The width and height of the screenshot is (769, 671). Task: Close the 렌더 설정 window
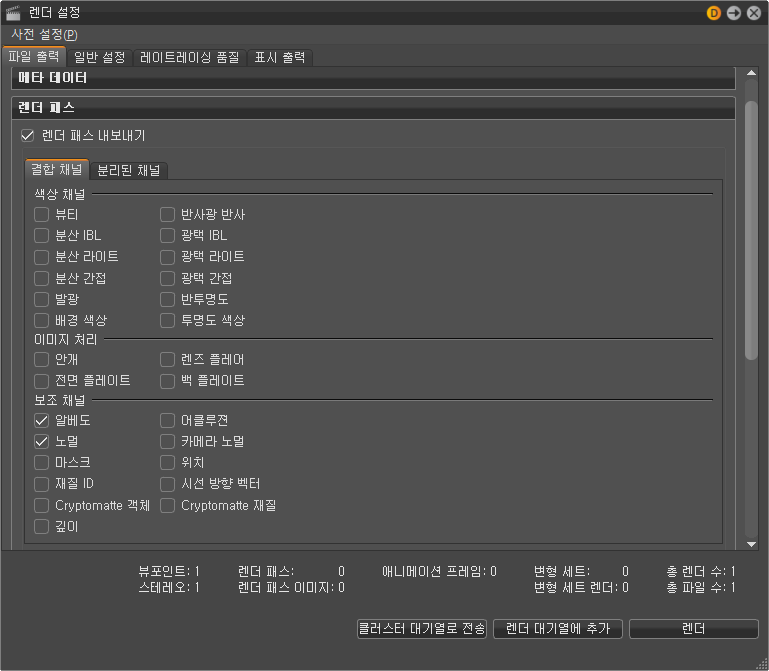(754, 13)
